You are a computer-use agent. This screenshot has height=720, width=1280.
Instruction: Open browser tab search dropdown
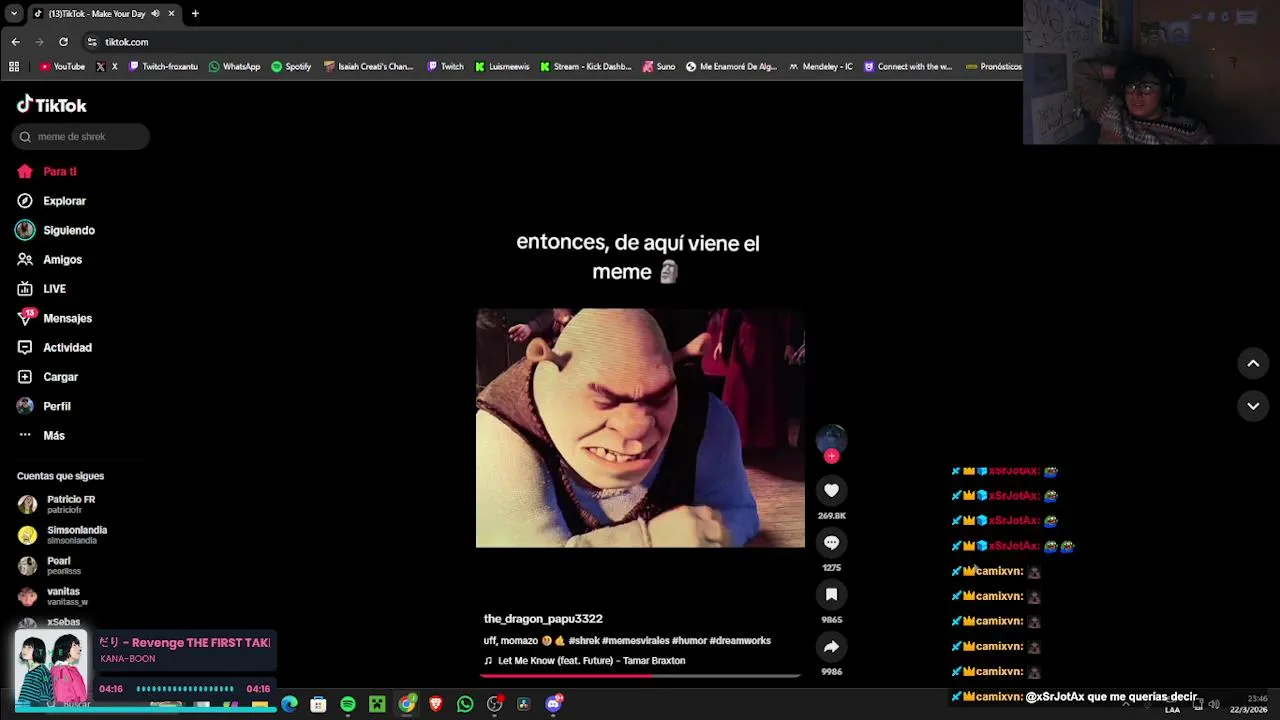point(13,13)
